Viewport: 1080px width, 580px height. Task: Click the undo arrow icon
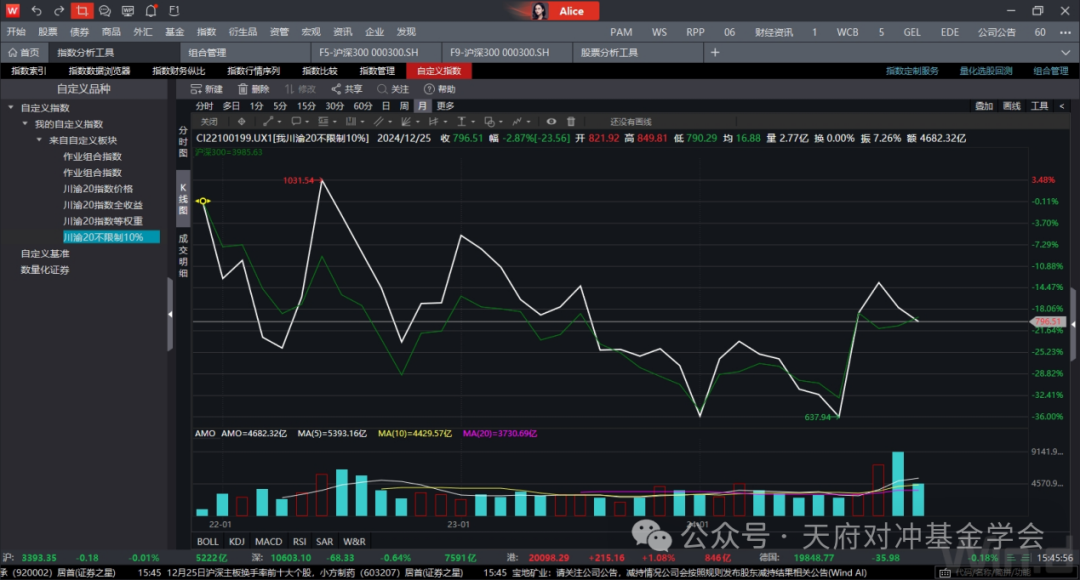(37, 11)
